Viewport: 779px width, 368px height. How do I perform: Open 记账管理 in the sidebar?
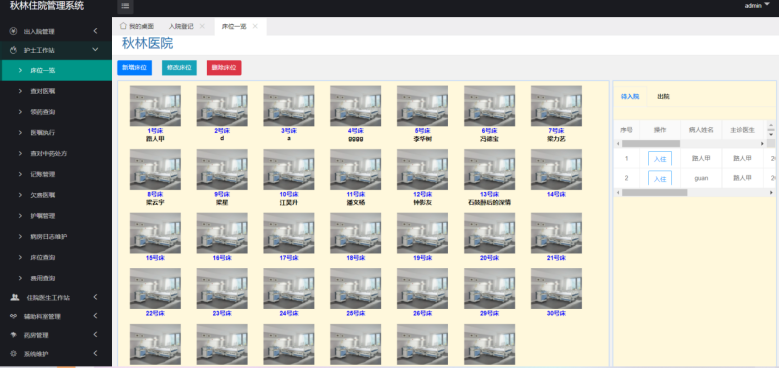(56, 174)
